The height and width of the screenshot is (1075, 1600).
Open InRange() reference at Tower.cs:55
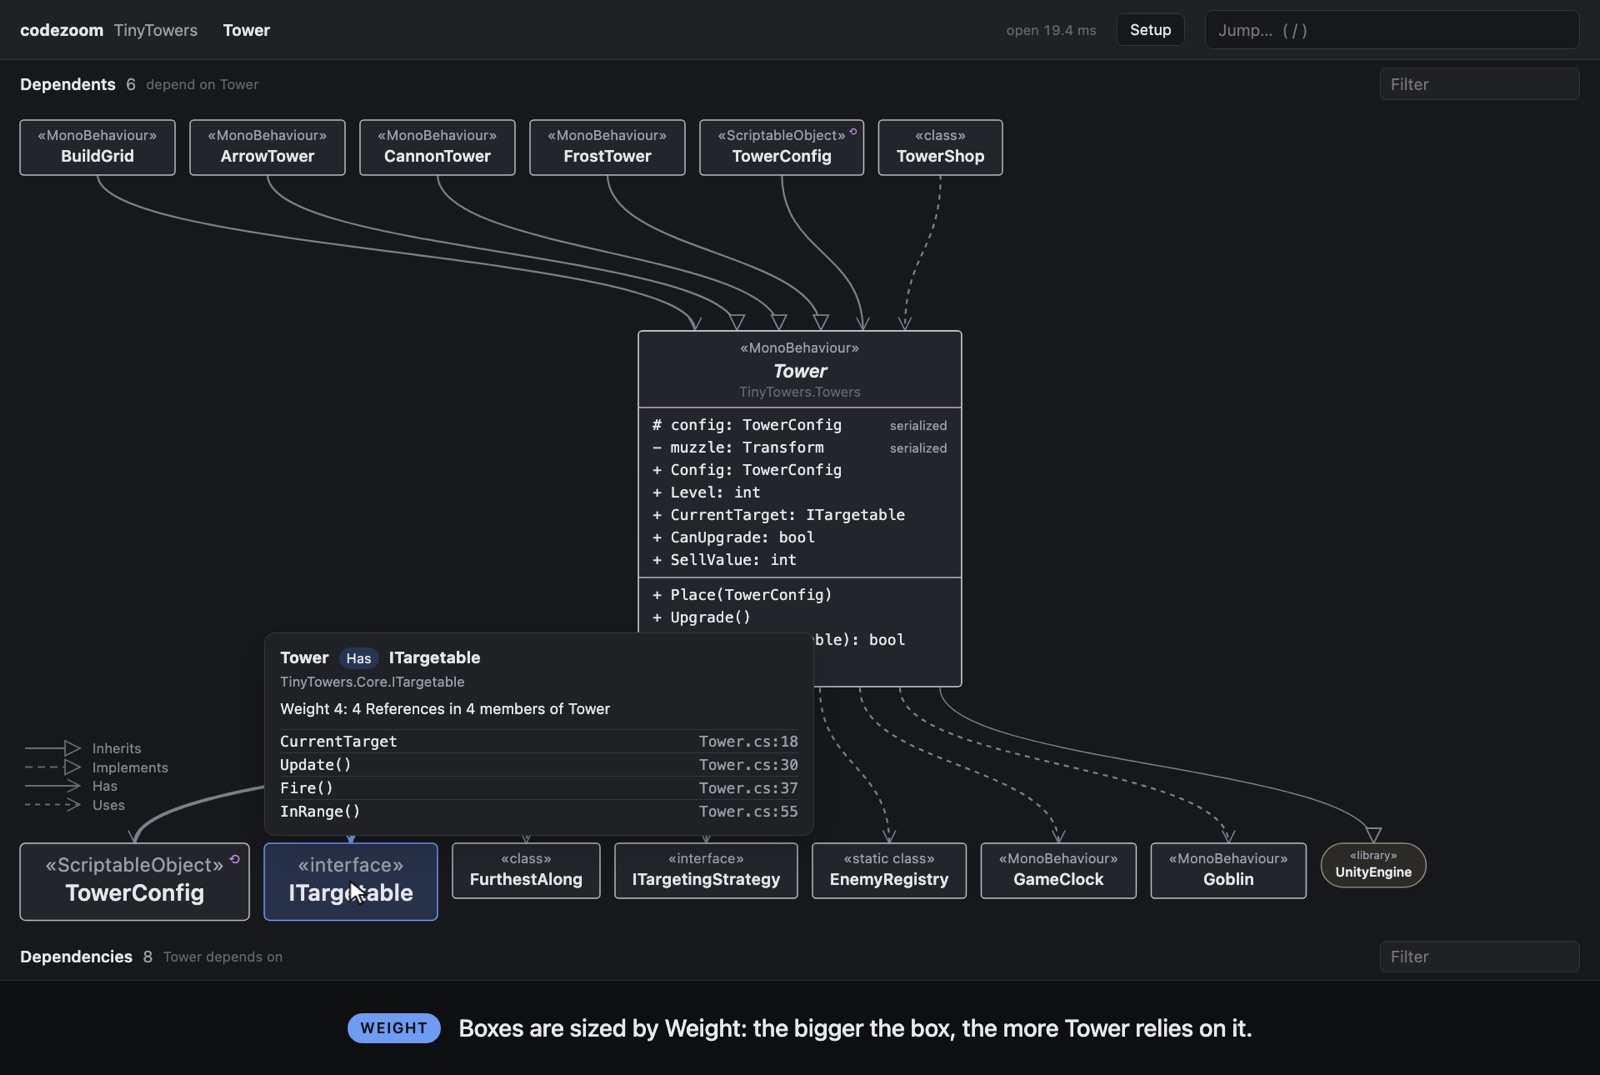[x=539, y=811]
